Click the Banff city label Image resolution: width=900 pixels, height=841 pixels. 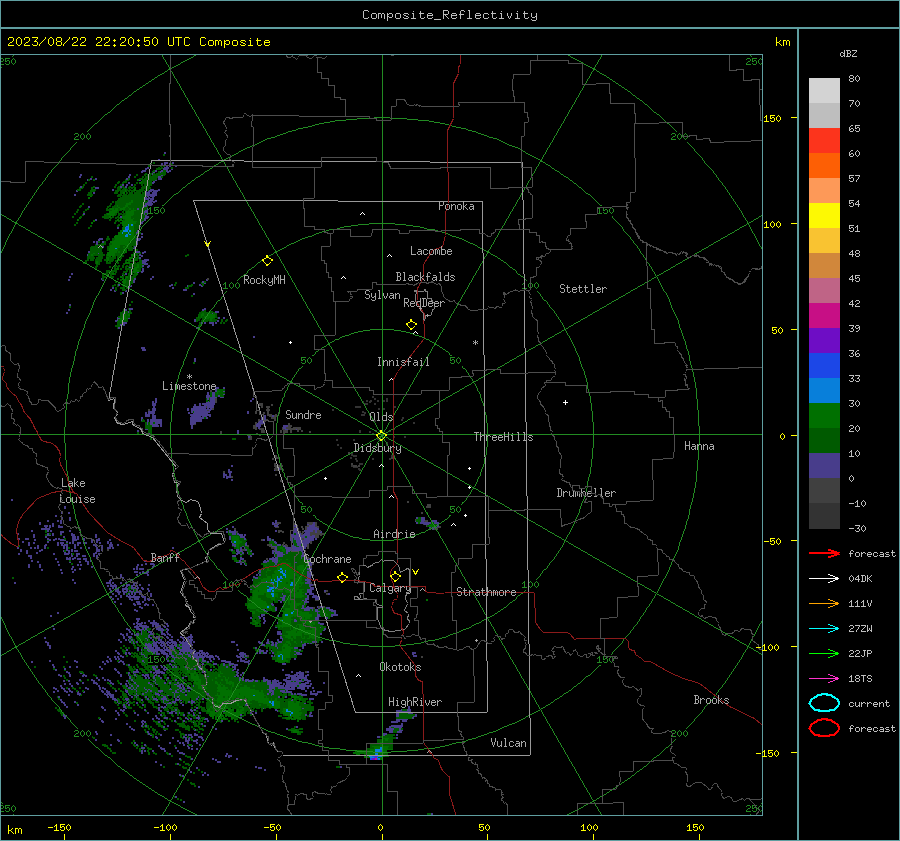tap(165, 558)
